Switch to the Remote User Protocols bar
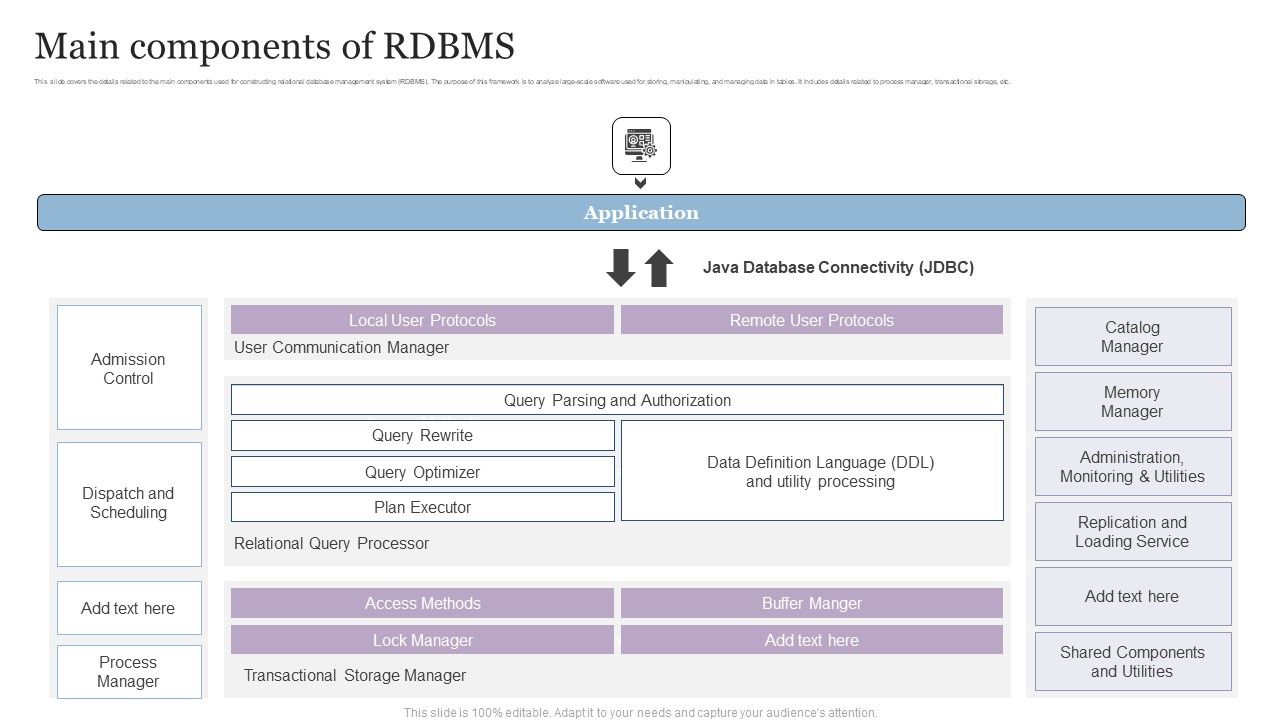1280x720 pixels. pos(812,320)
